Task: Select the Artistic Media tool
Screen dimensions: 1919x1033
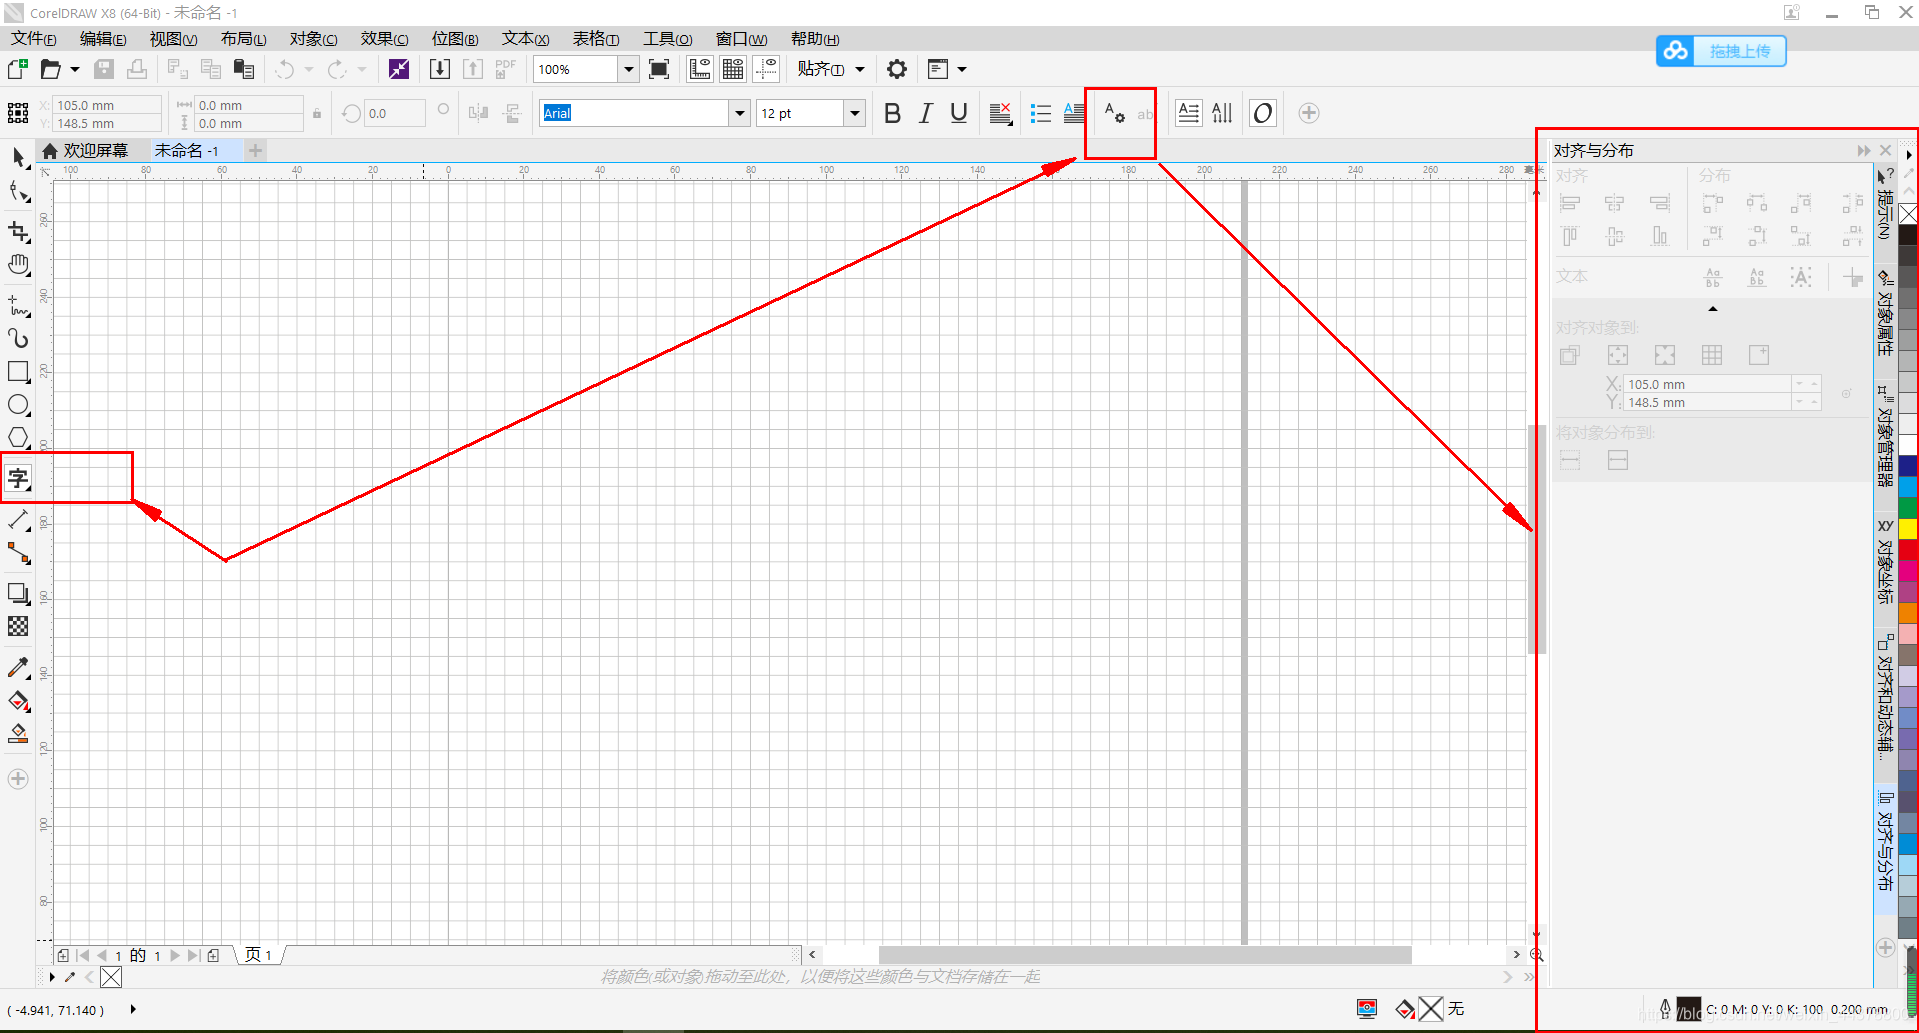Action: point(18,339)
